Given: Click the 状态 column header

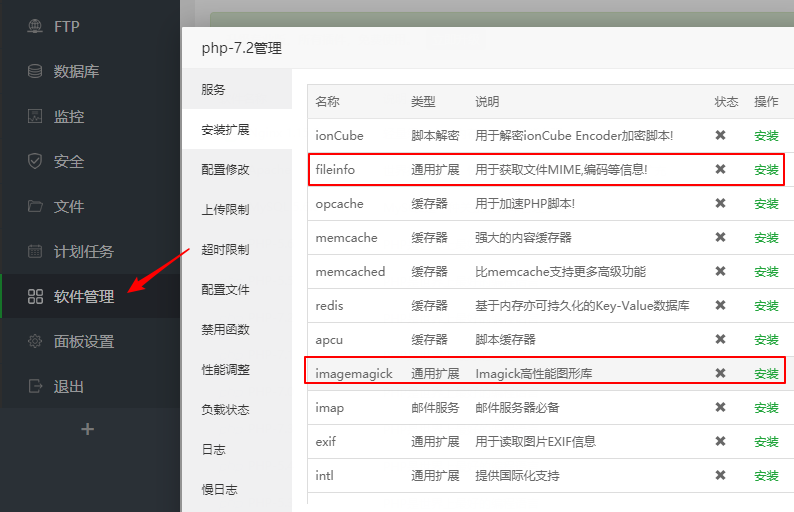Looking at the screenshot, I should [726, 101].
